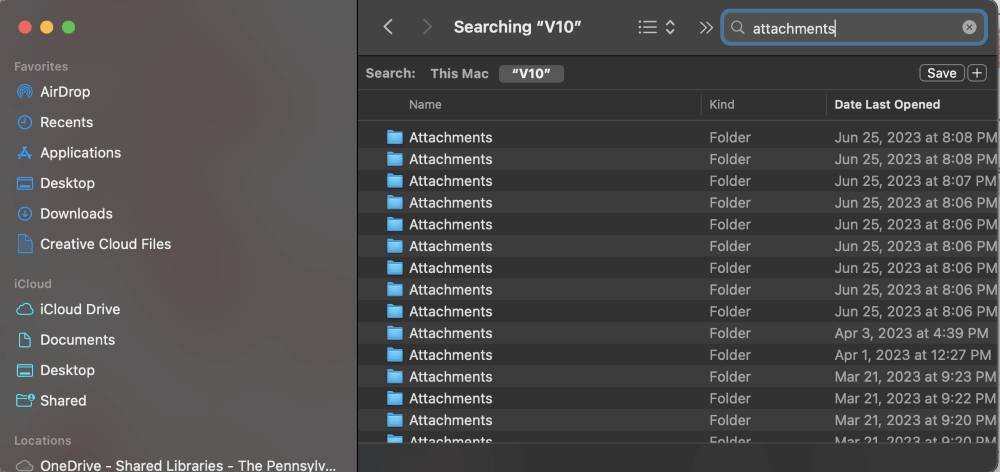Sort results by the Kind column
The width and height of the screenshot is (1000, 472).
[x=722, y=104]
